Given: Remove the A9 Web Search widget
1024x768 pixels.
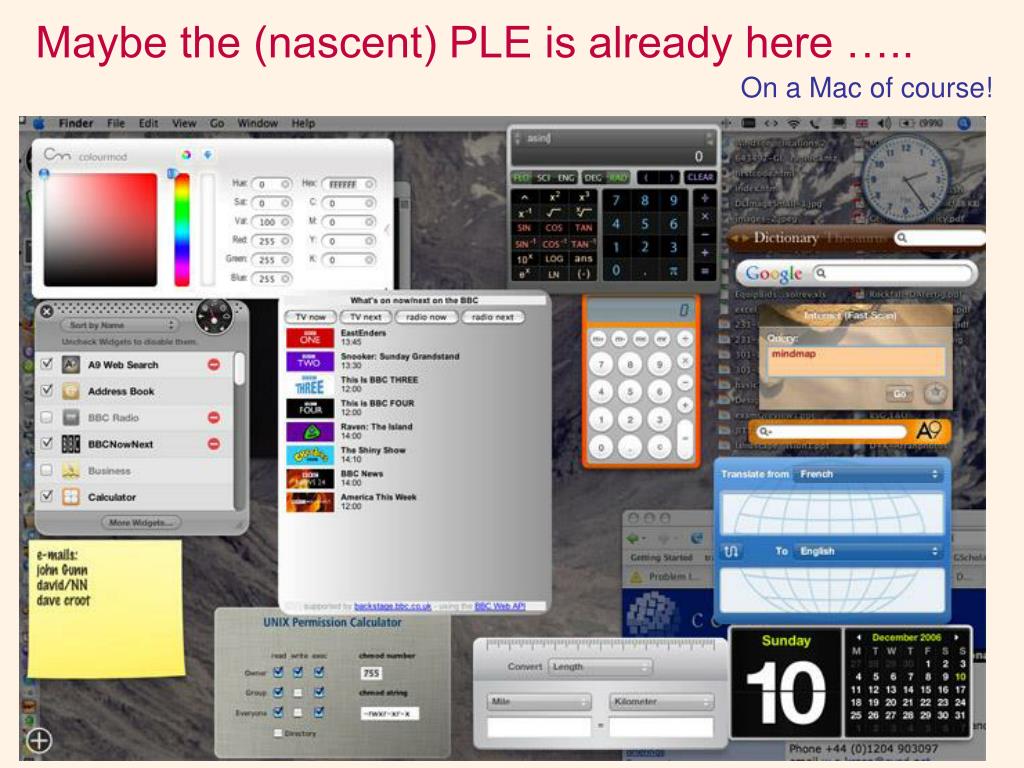Looking at the screenshot, I should (x=214, y=364).
